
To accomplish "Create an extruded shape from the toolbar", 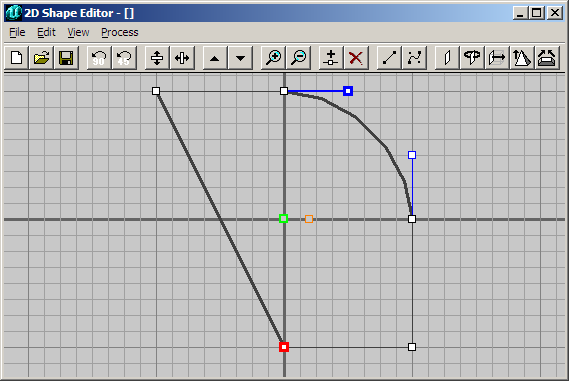I will click(497, 58).
